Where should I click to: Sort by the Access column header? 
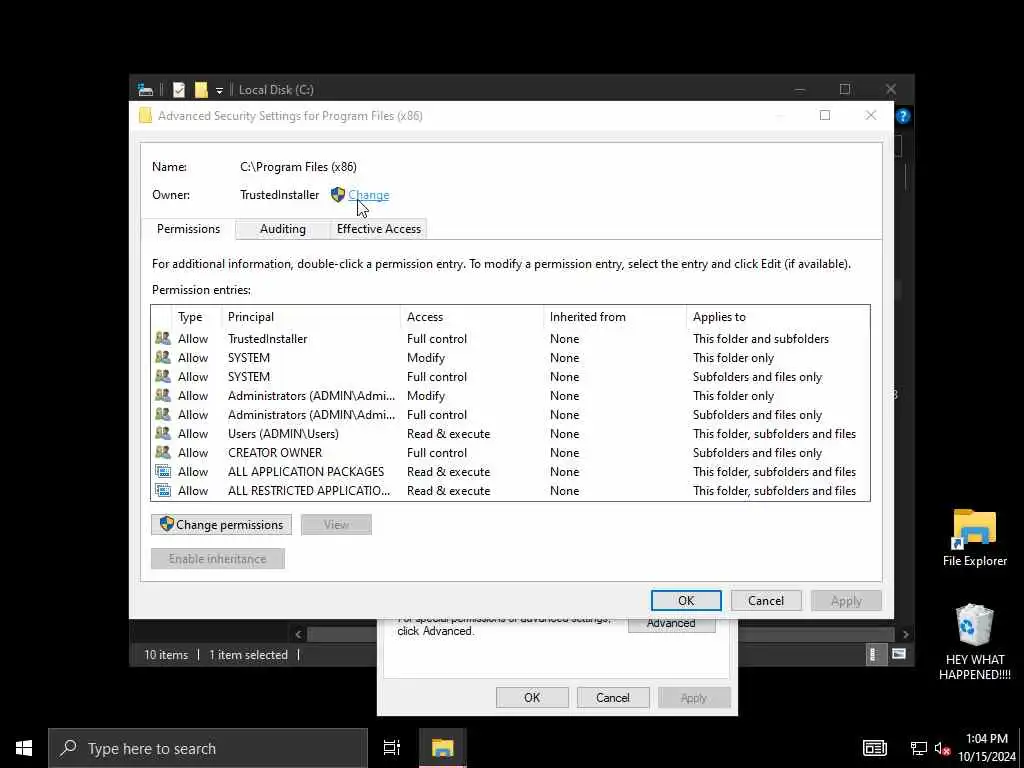[x=472, y=317]
